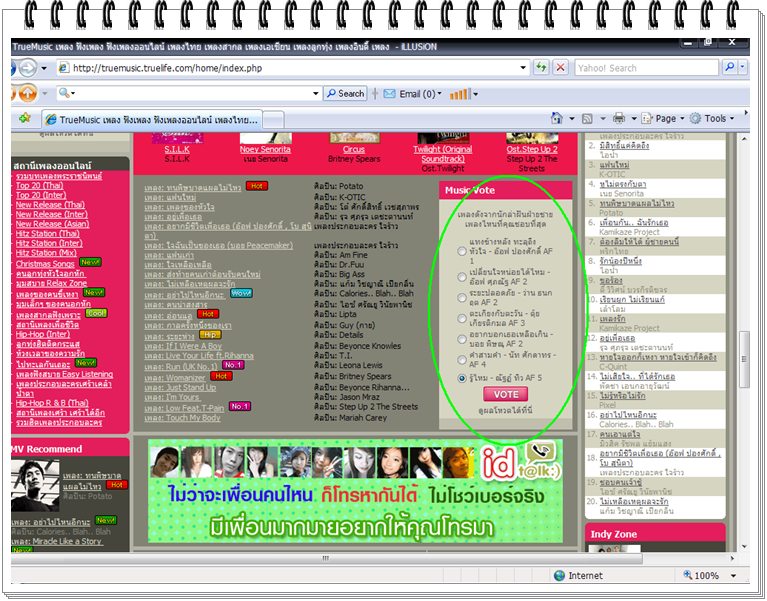Open the zoom 100% dropdown arrow

click(733, 576)
